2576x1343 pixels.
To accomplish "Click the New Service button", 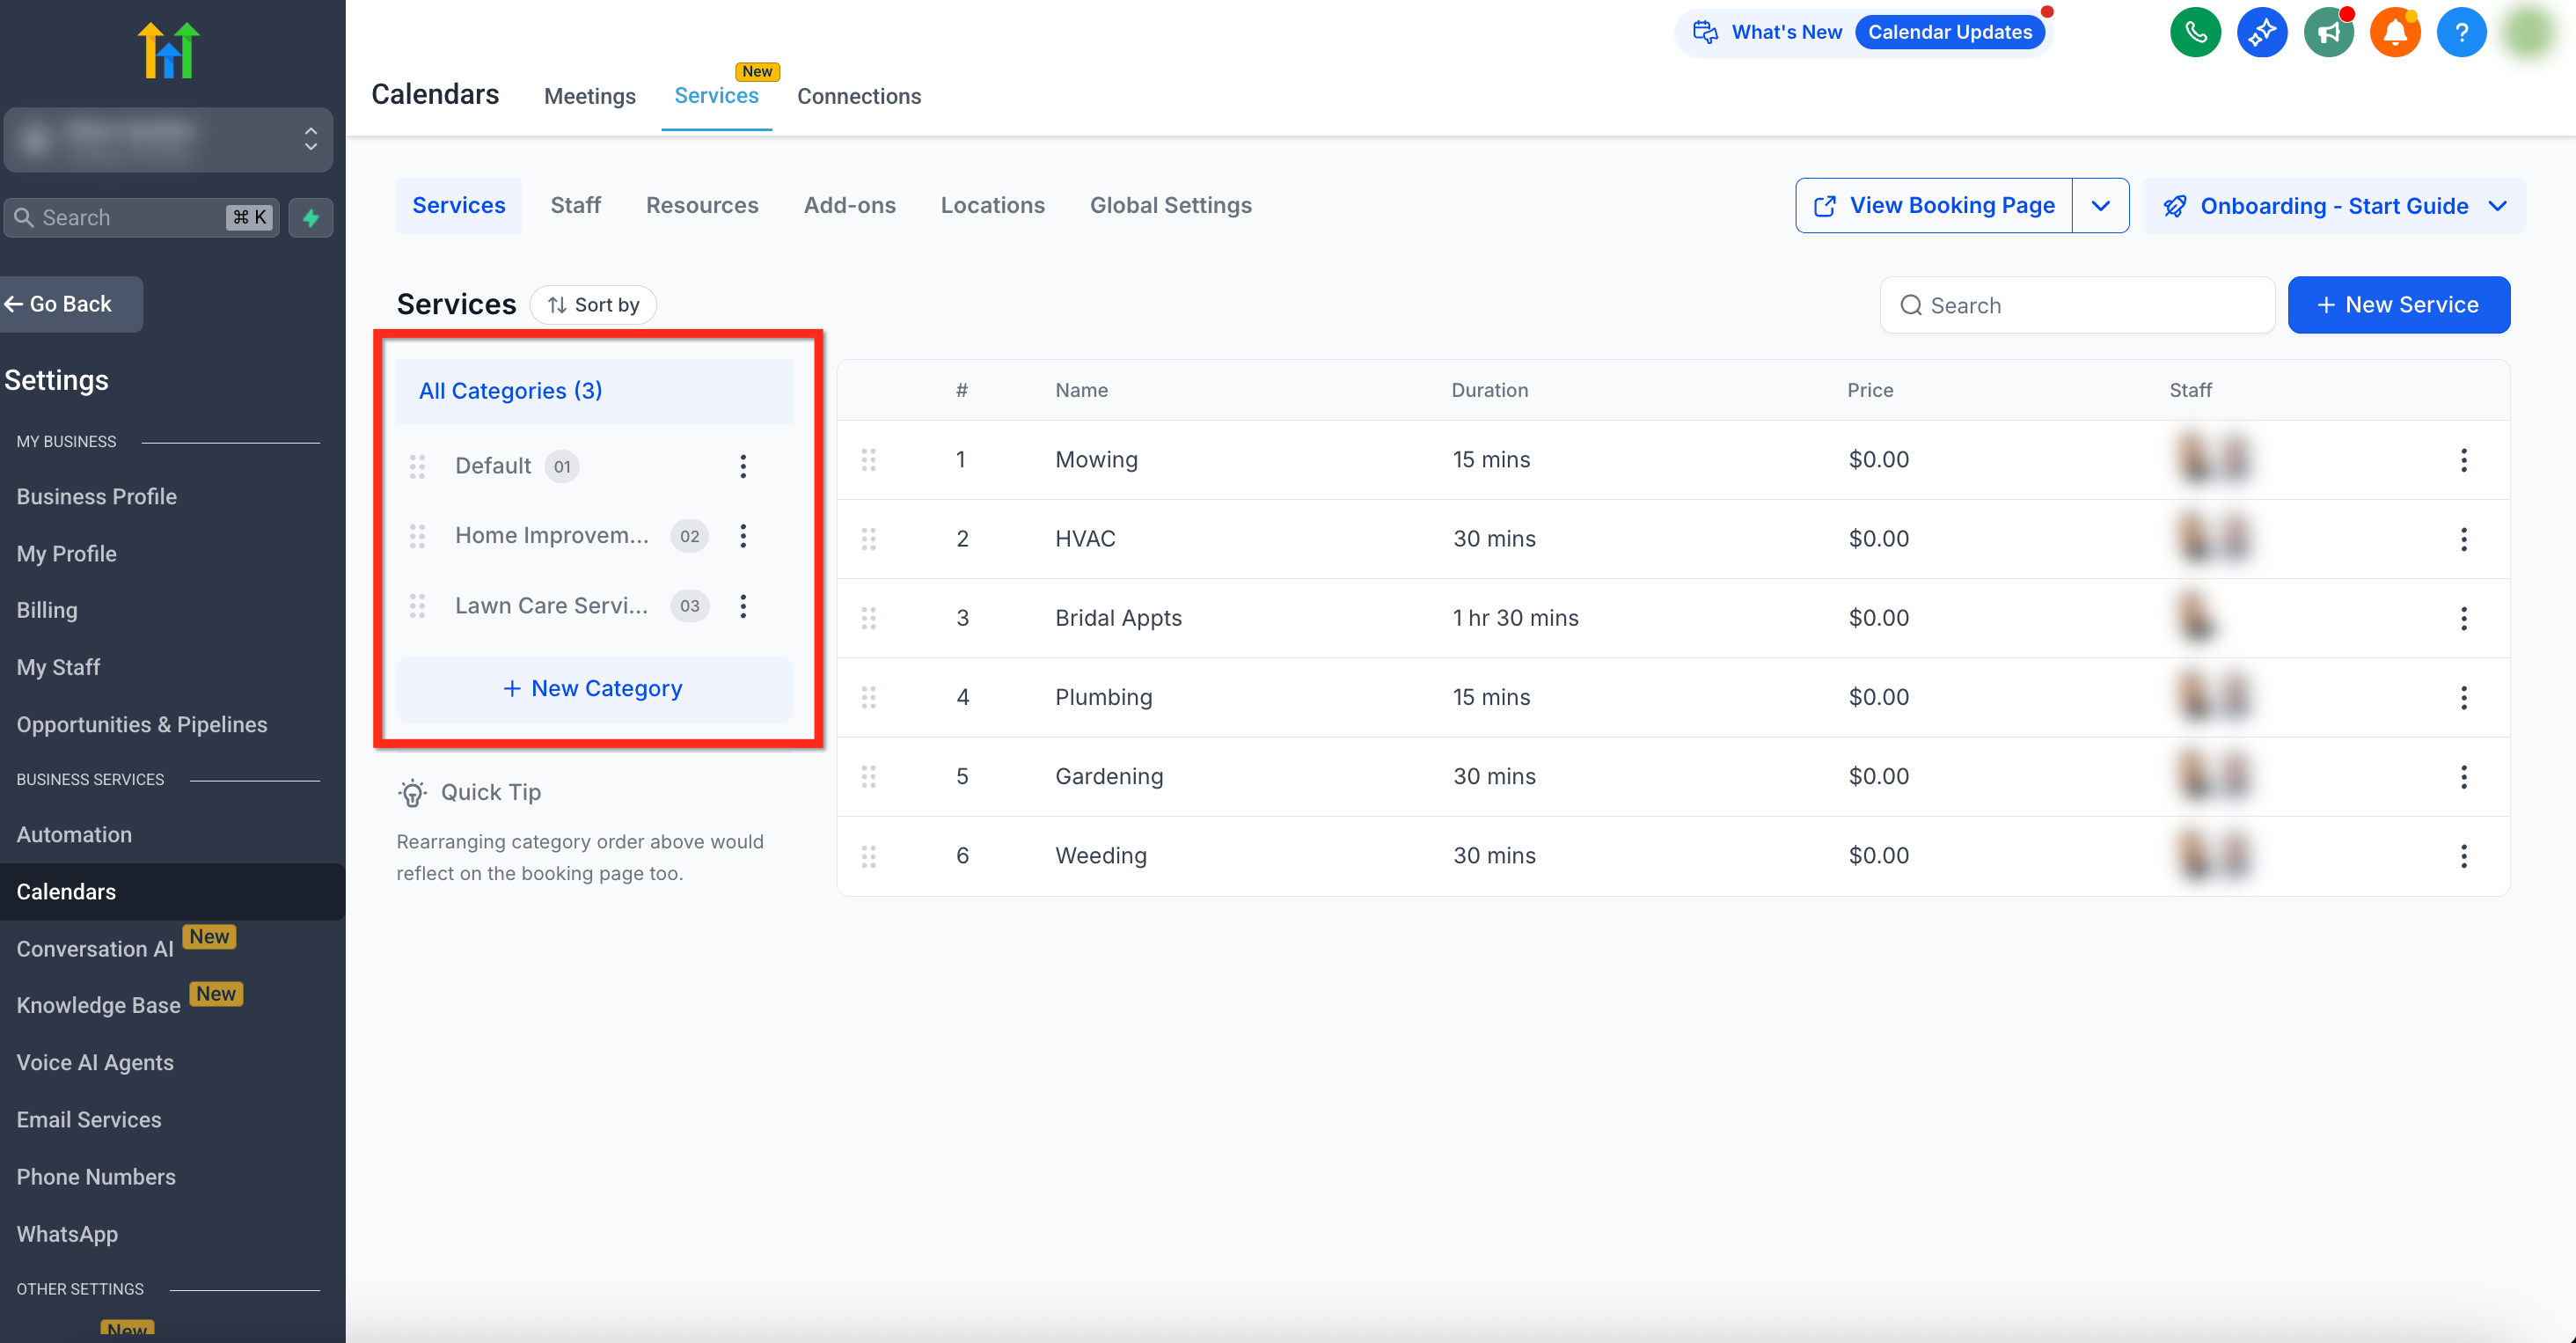I will (x=2398, y=305).
